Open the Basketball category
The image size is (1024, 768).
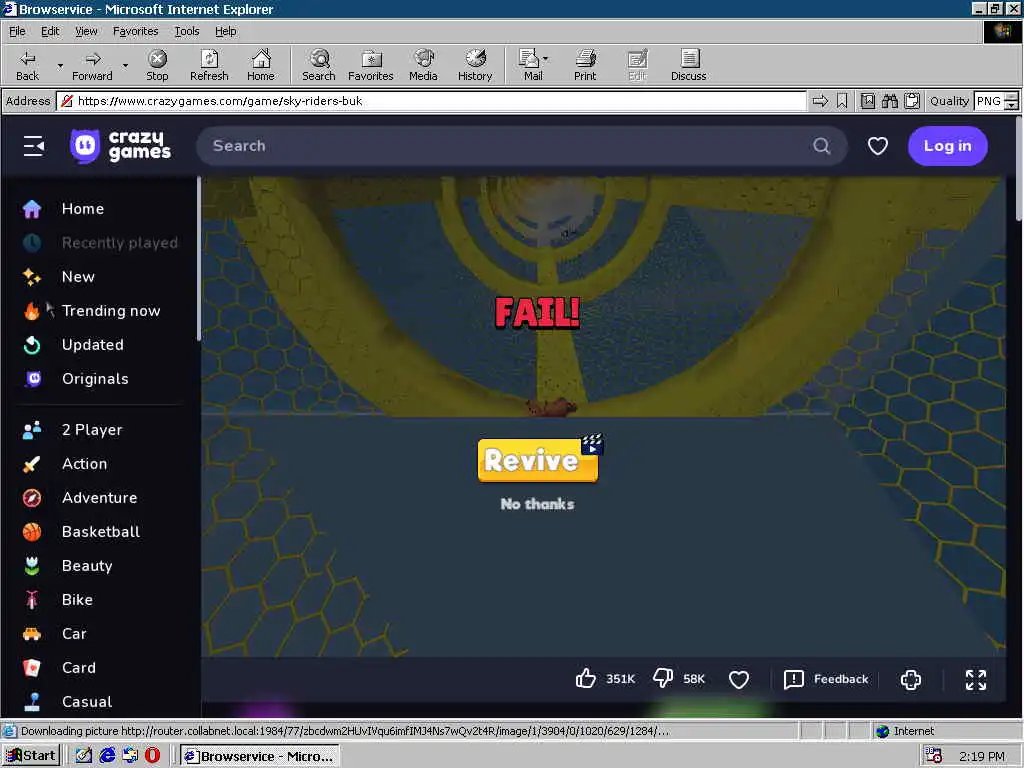[101, 531]
